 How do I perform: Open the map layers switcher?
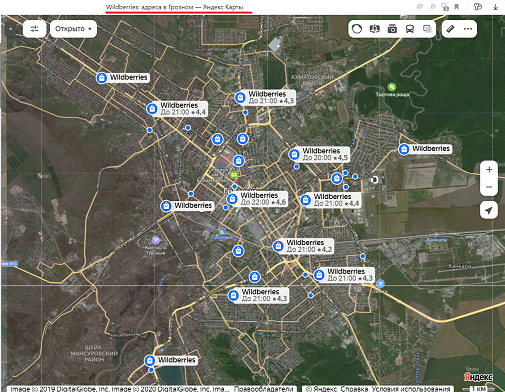coord(427,29)
